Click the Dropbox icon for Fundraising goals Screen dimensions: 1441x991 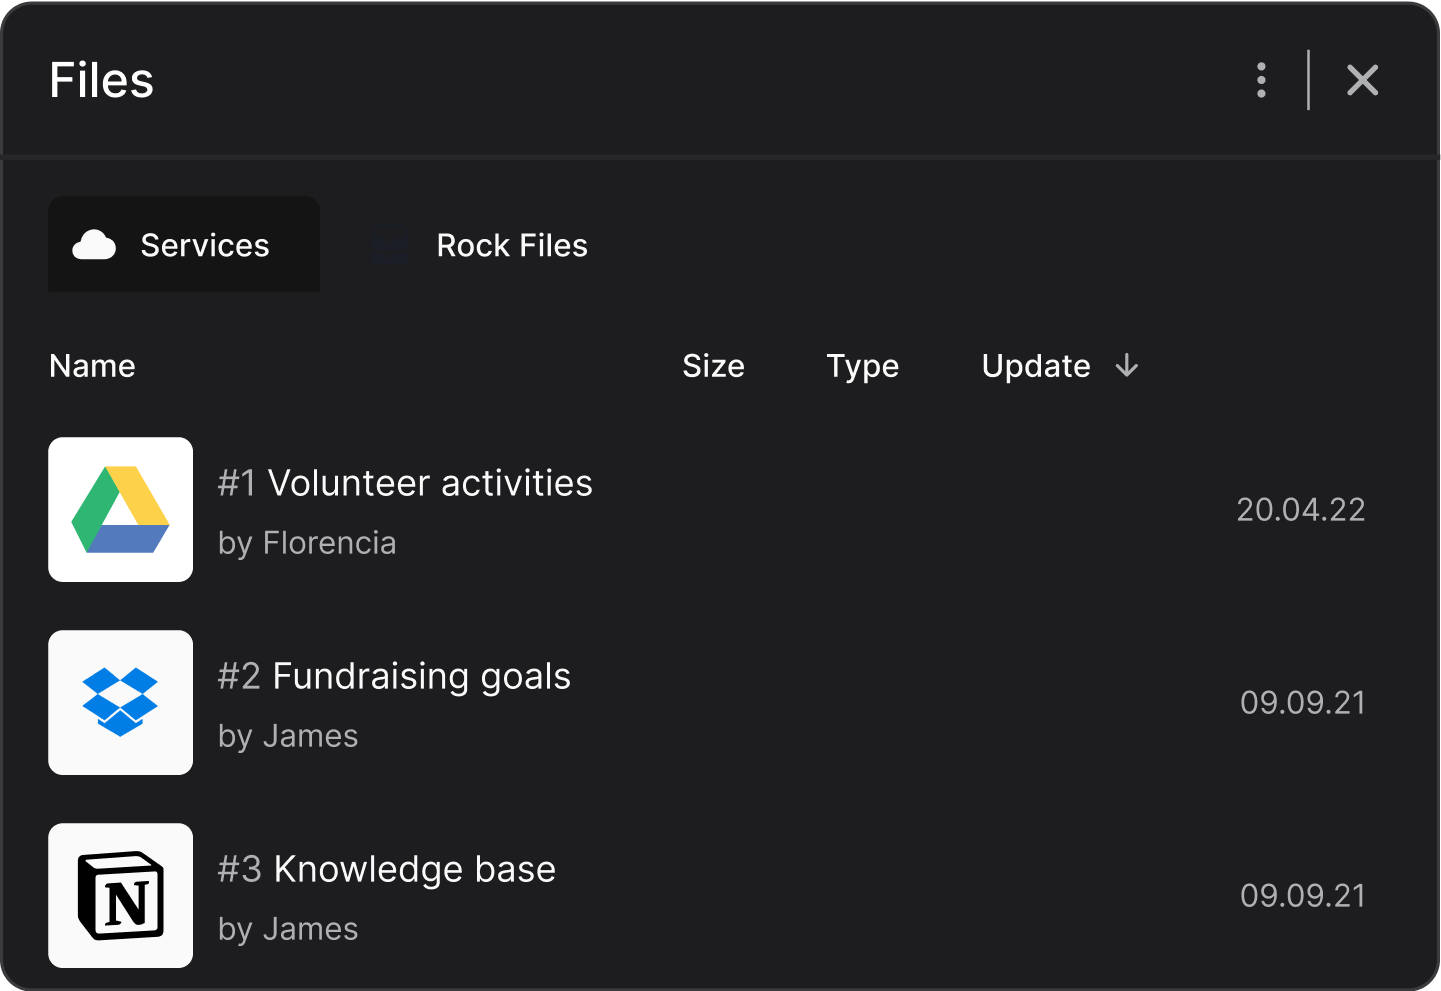(x=120, y=702)
